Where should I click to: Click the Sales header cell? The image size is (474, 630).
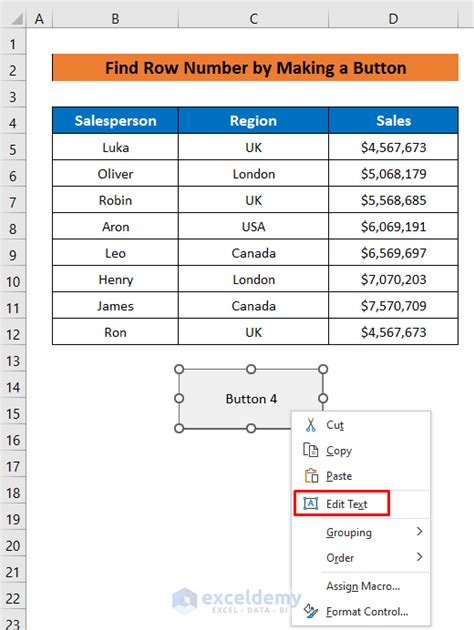click(x=393, y=121)
